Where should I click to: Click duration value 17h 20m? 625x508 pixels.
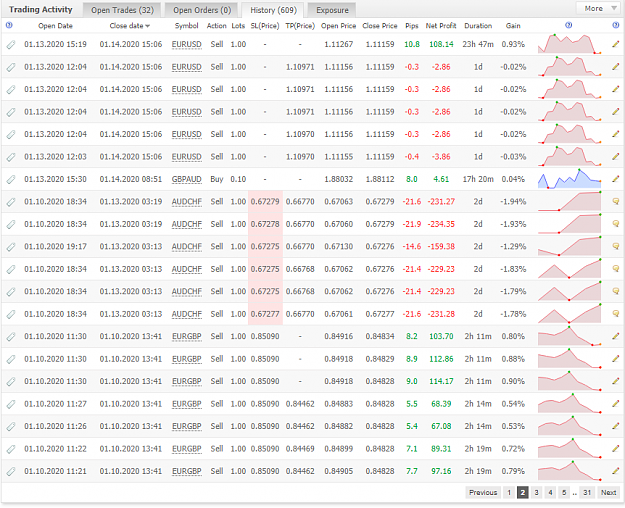tap(478, 179)
